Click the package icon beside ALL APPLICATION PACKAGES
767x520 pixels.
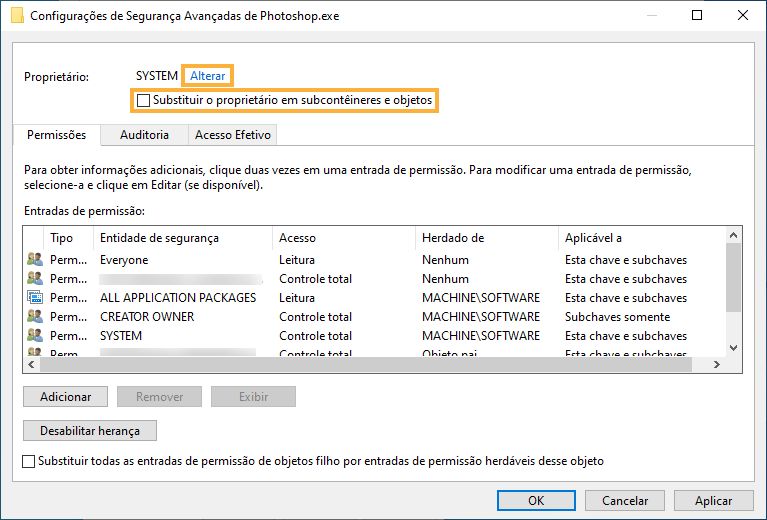point(34,297)
